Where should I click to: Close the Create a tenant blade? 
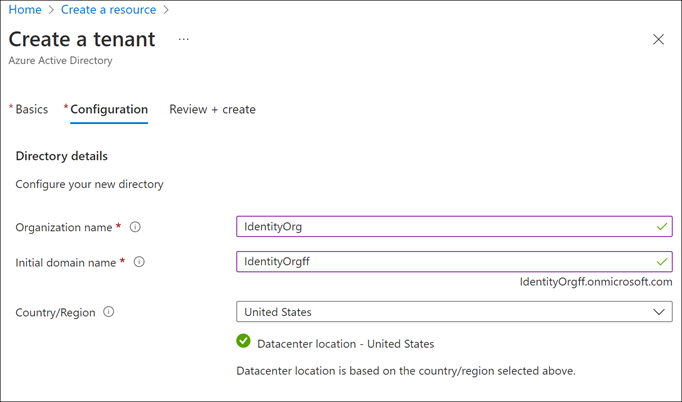(x=659, y=40)
